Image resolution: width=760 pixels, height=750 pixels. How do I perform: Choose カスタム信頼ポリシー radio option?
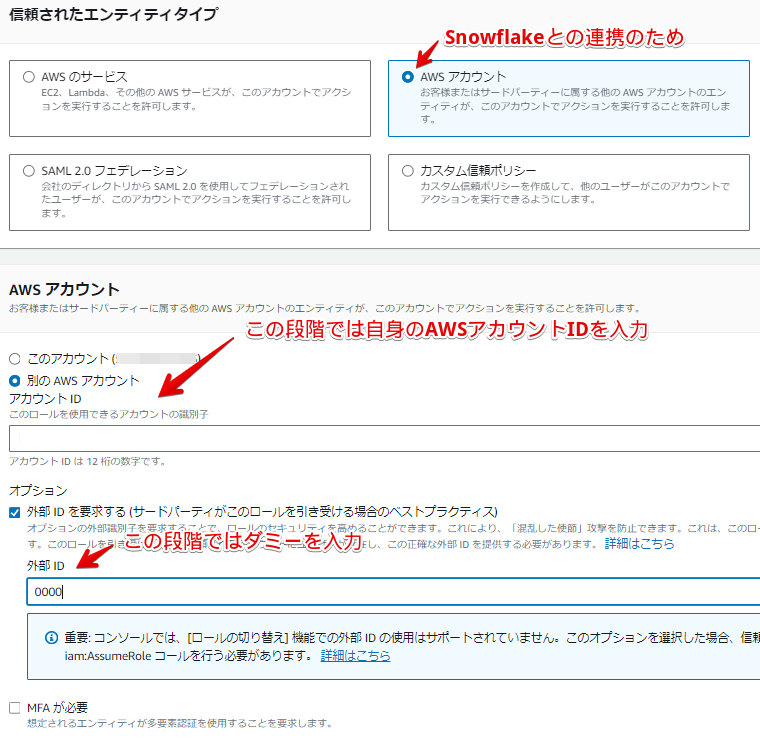coord(408,171)
